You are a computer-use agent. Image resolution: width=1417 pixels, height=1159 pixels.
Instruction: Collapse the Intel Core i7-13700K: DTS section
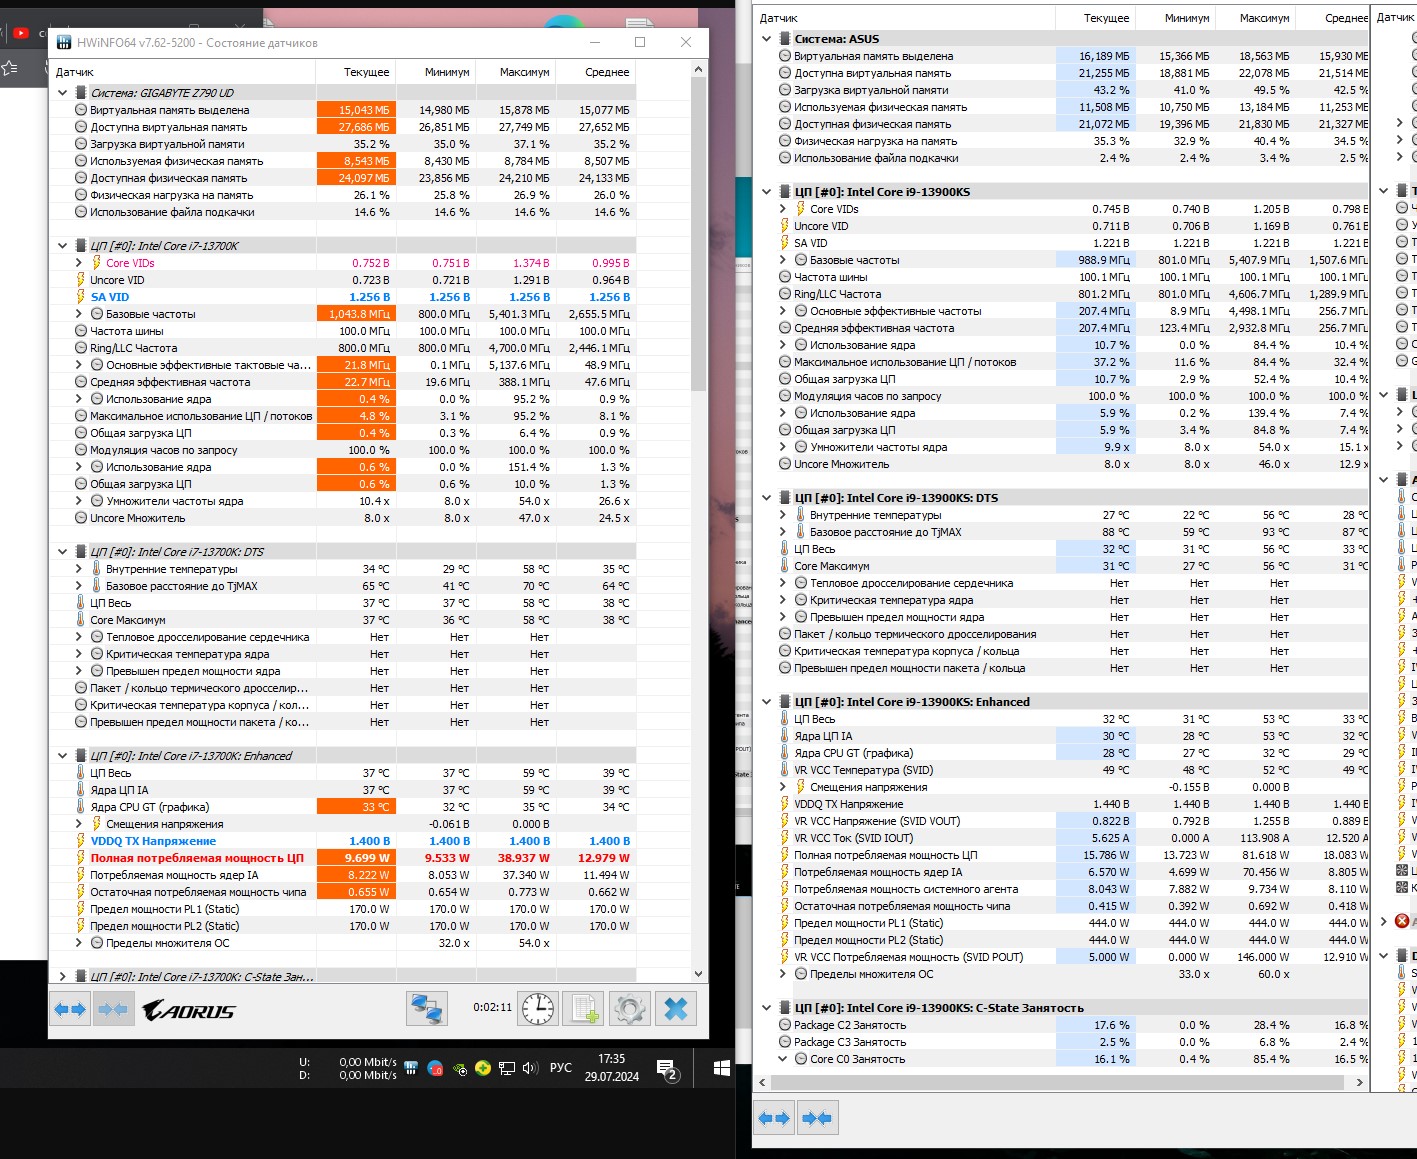[x=62, y=552]
